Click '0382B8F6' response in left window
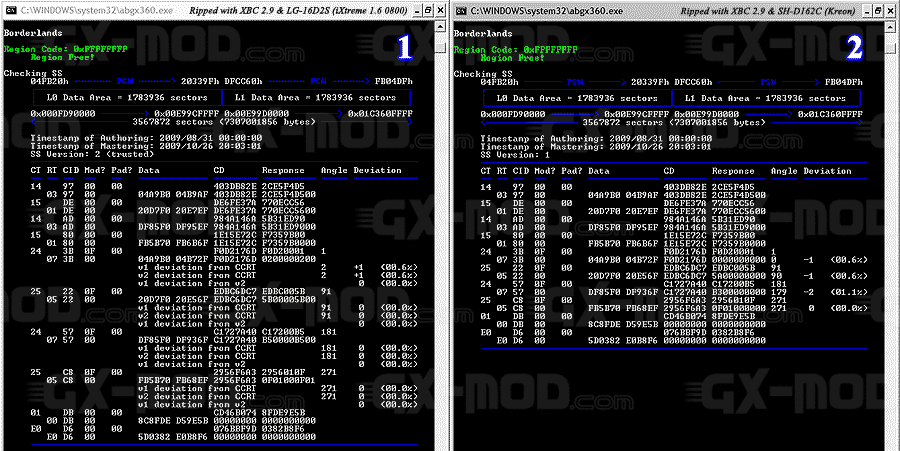900x451 pixels. tap(284, 429)
